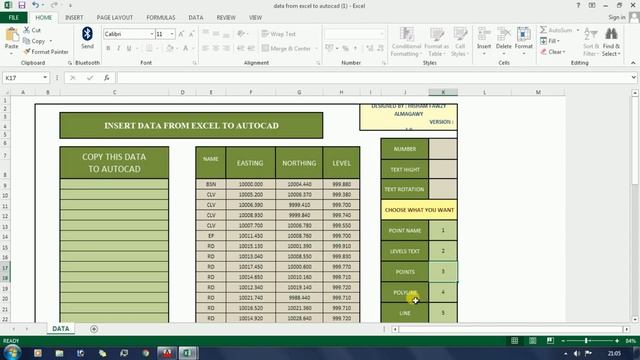Select column K header
The image size is (640, 360).
(x=443, y=92)
